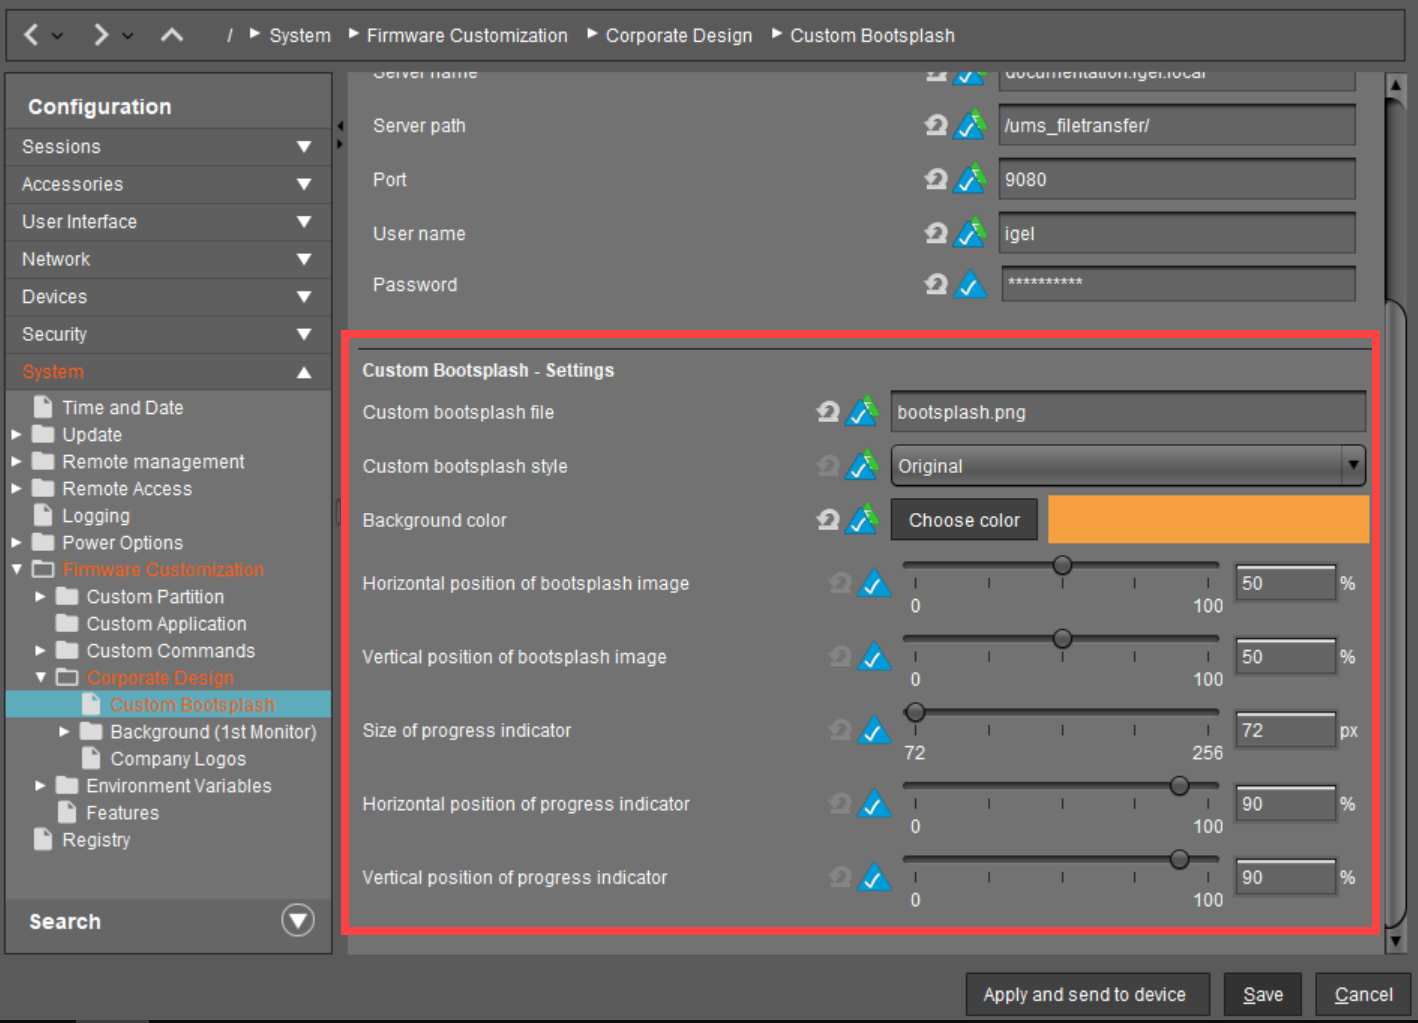Image resolution: width=1418 pixels, height=1023 pixels.
Task: Select Corporate Design in the breadcrumb
Action: pos(678,35)
